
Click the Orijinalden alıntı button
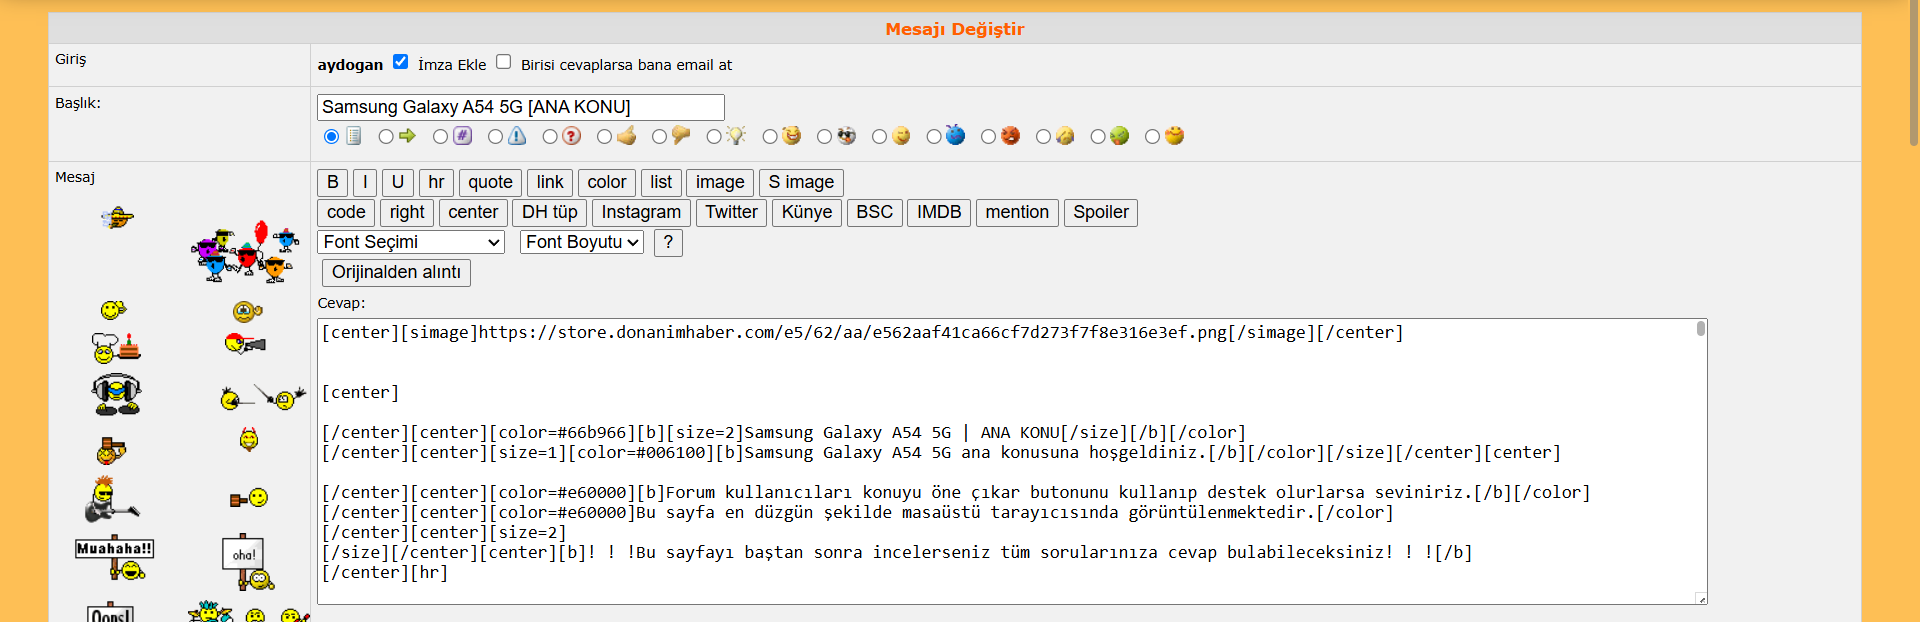[396, 272]
